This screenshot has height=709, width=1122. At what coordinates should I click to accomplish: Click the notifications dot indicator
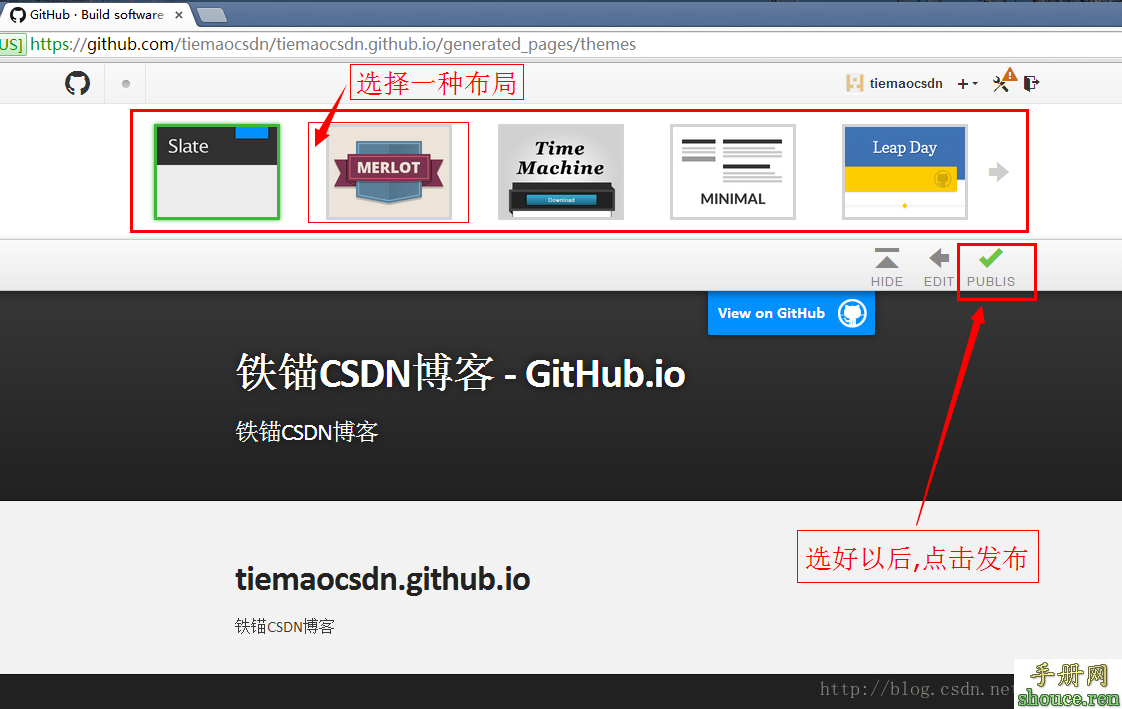pyautogui.click(x=126, y=84)
